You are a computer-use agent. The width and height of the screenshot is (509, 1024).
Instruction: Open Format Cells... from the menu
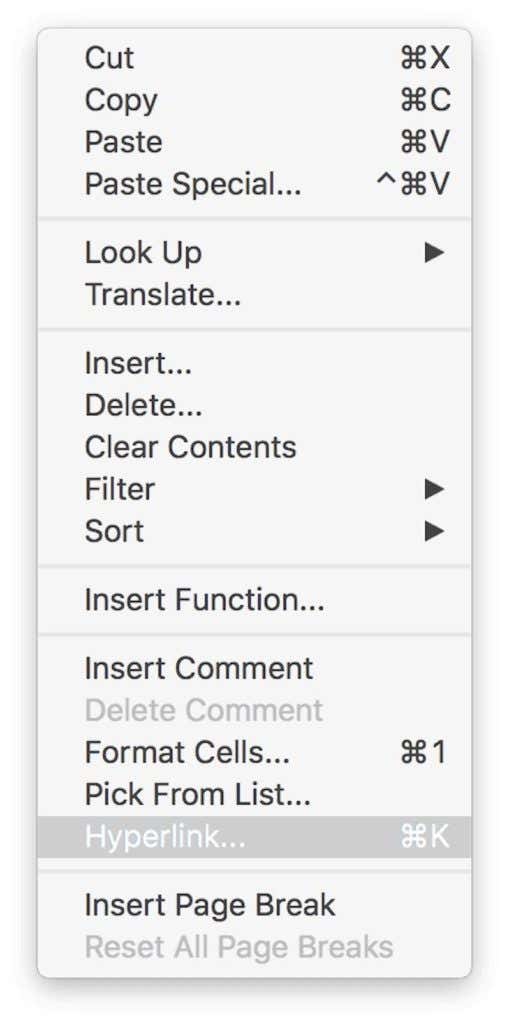[x=254, y=752]
